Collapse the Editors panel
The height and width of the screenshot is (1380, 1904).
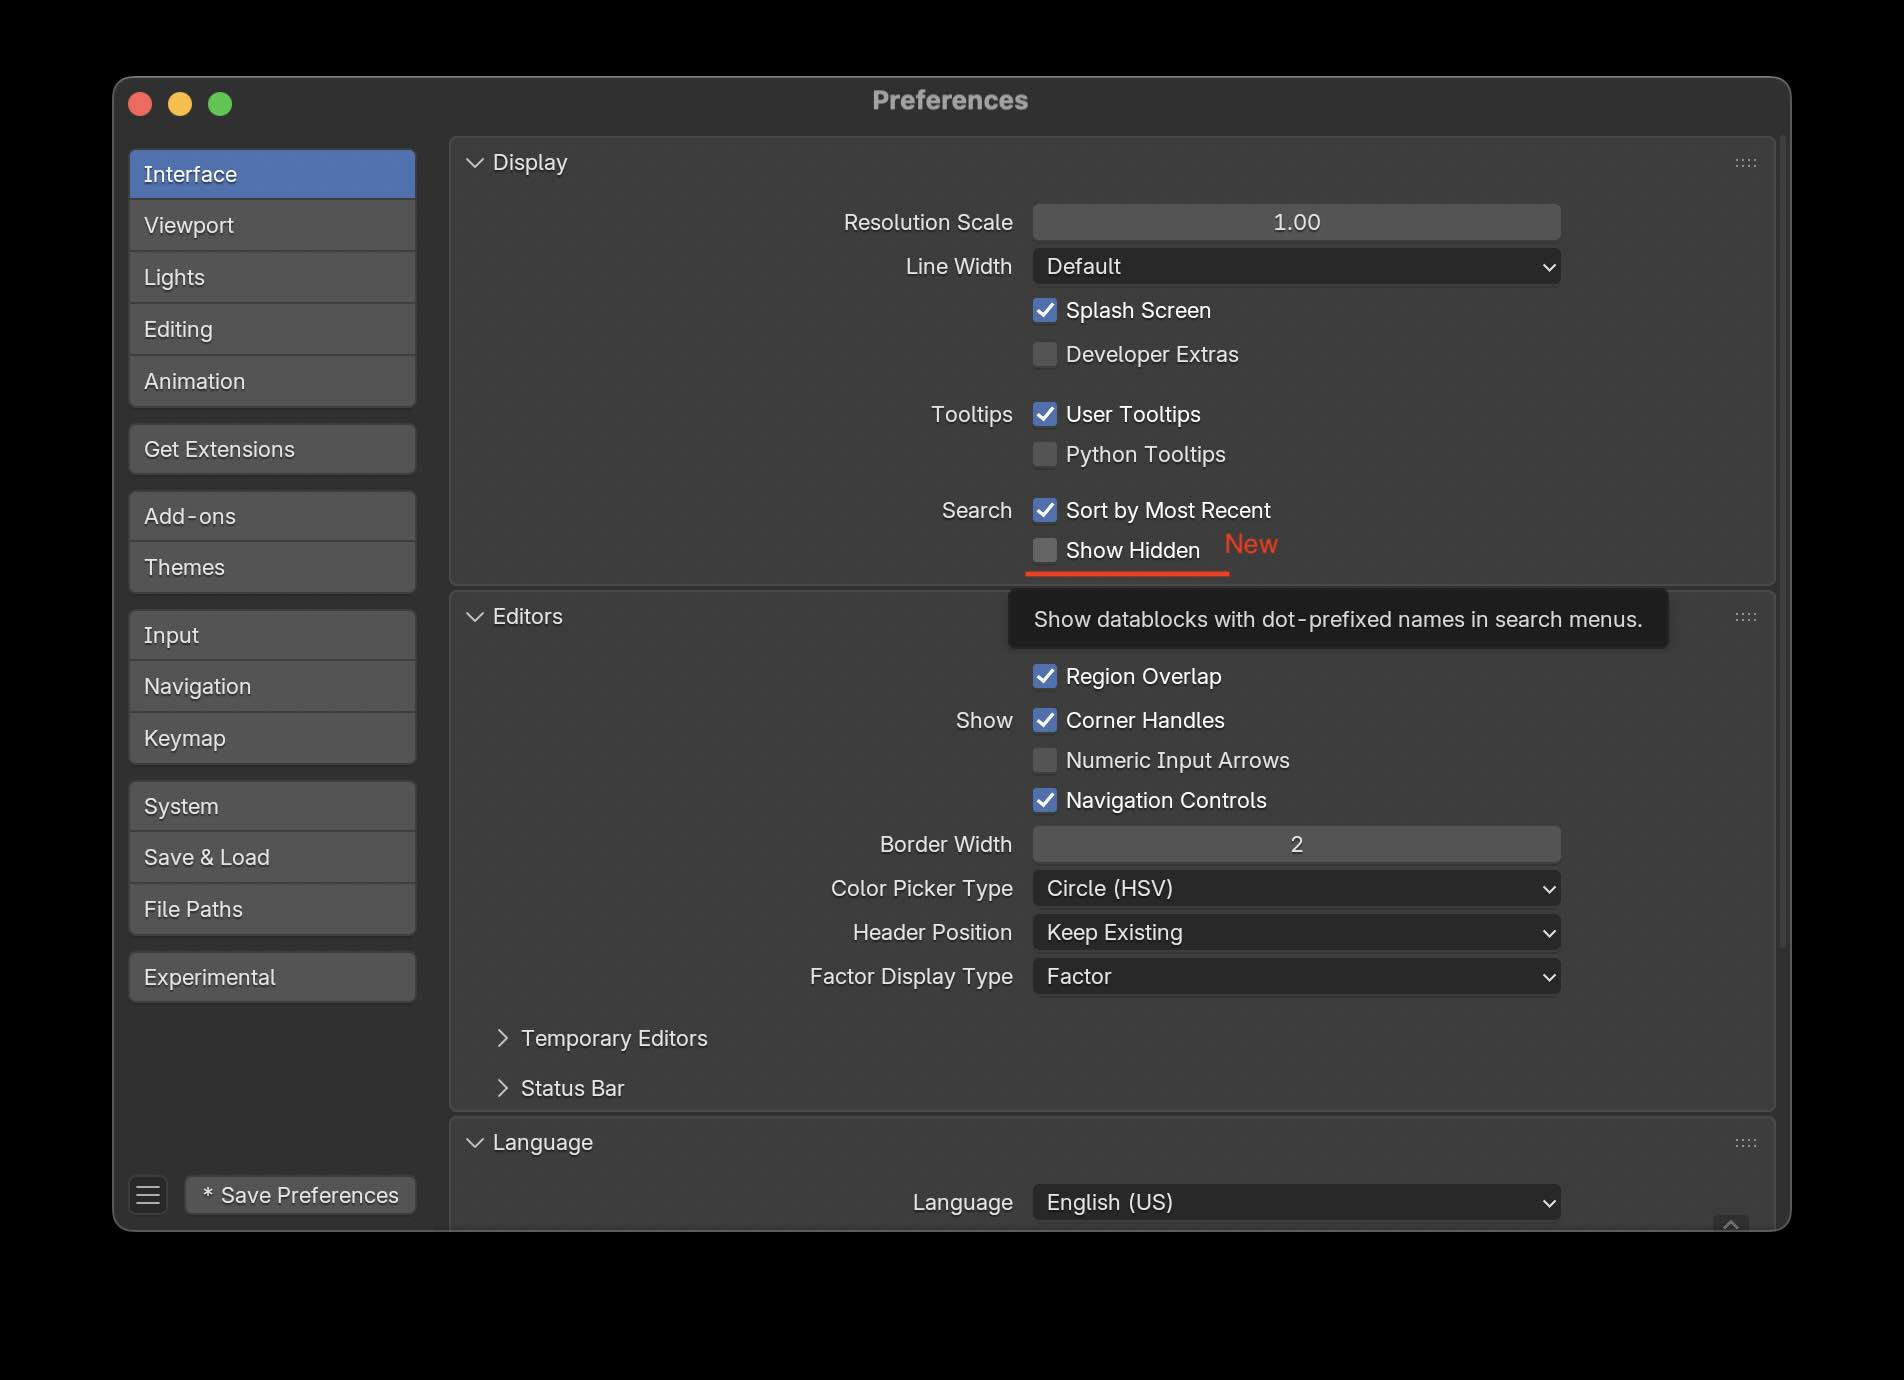tap(475, 617)
